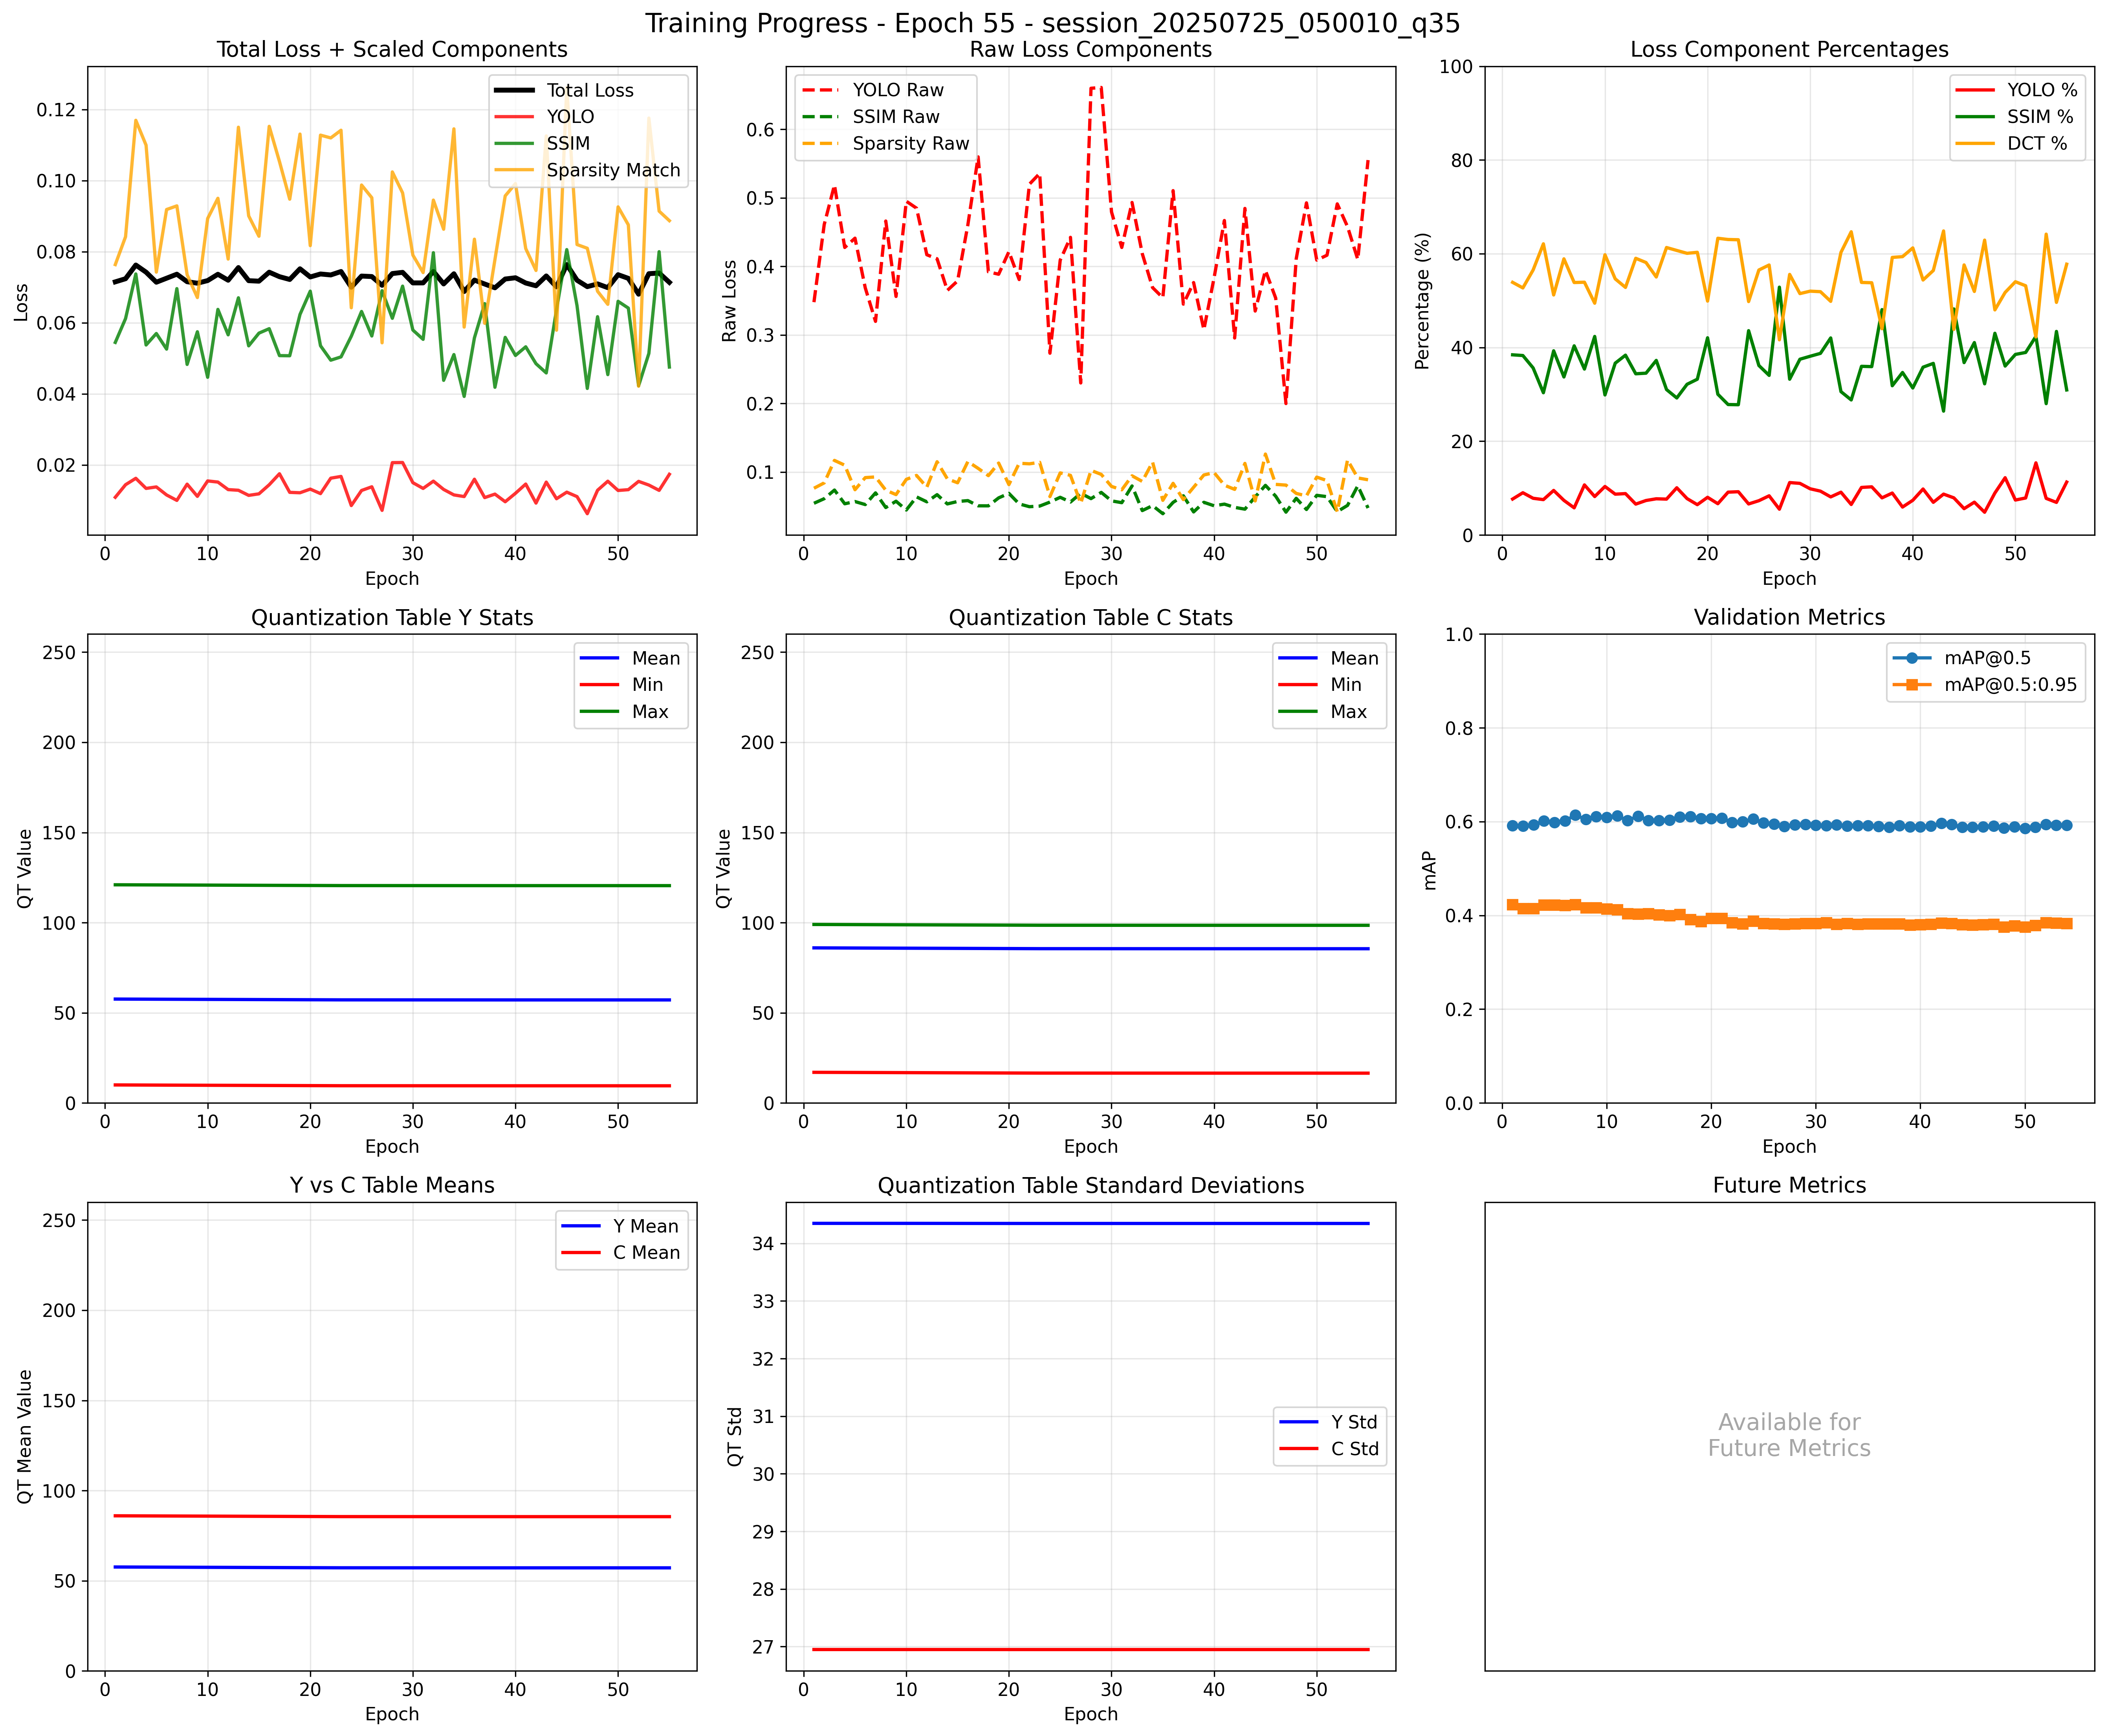Click the YOLO % legend entry
This screenshot has height=1736, width=2106.
[2041, 90]
